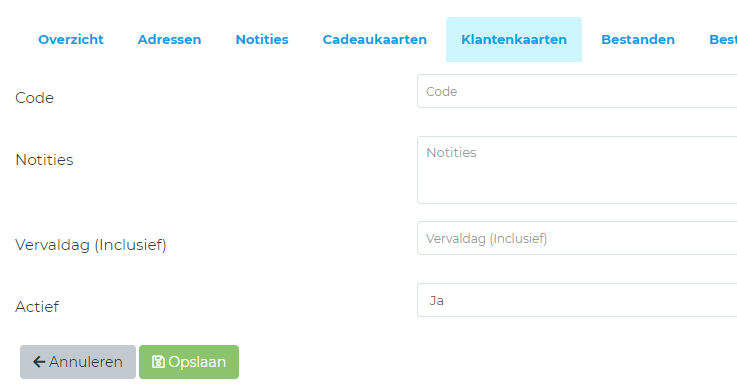
Task: Click the Code field label
Action: (x=34, y=98)
